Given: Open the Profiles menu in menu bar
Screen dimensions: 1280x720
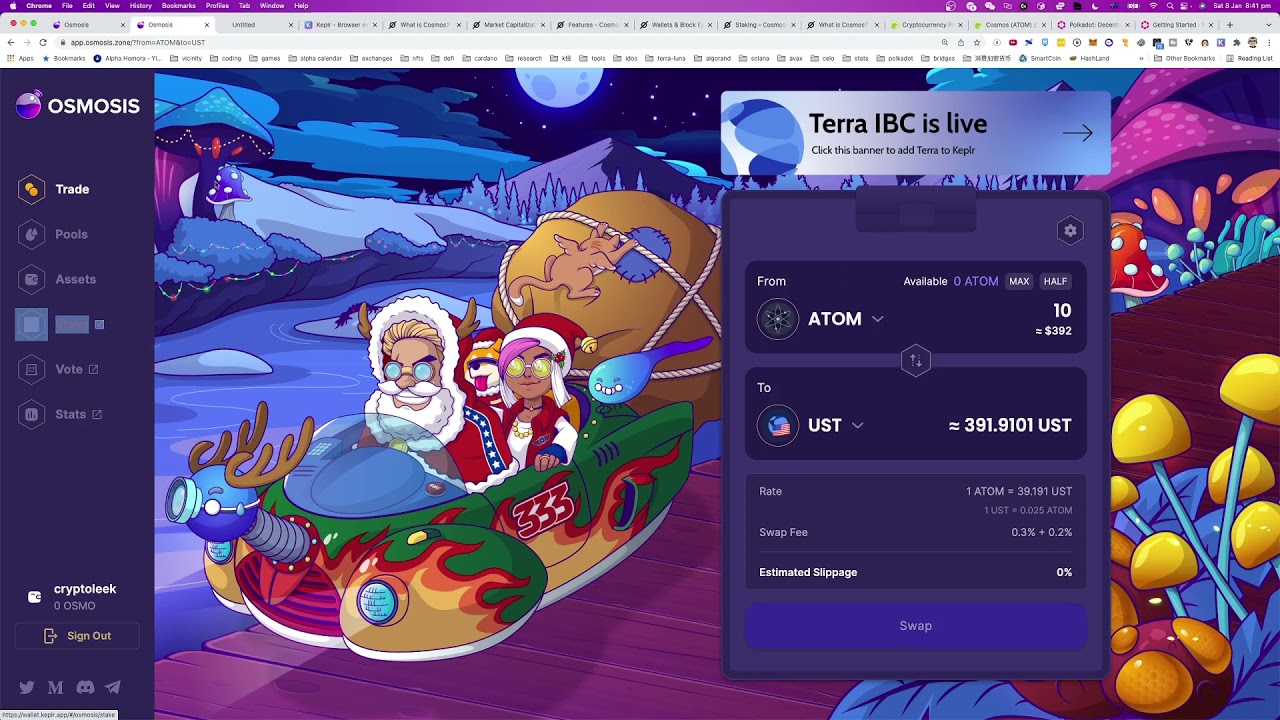Looking at the screenshot, I should click(x=217, y=6).
